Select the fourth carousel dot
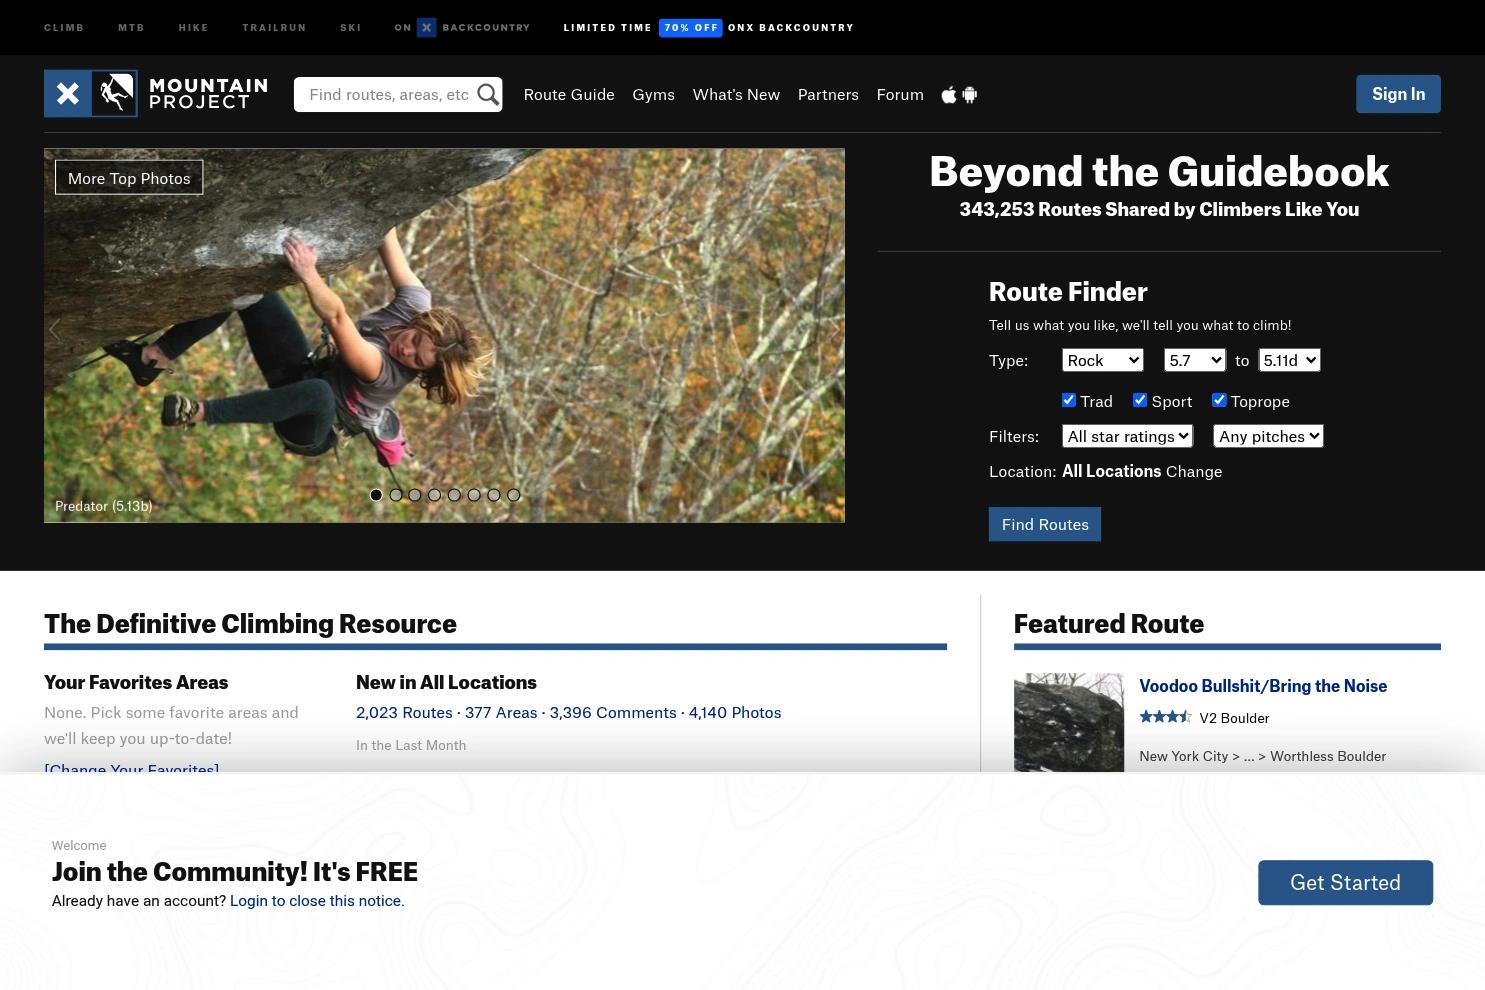Viewport: 1485px width, 990px height. point(435,495)
